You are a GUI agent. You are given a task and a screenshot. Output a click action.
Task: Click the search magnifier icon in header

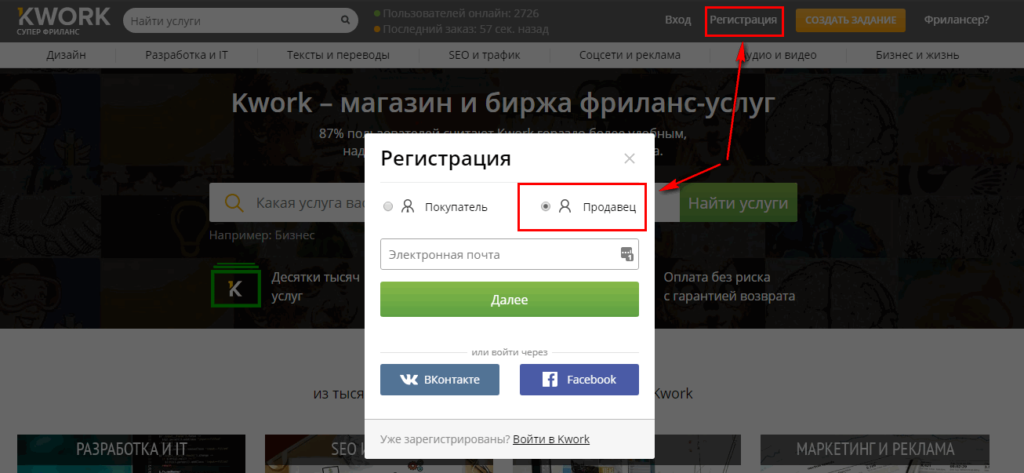click(x=345, y=20)
